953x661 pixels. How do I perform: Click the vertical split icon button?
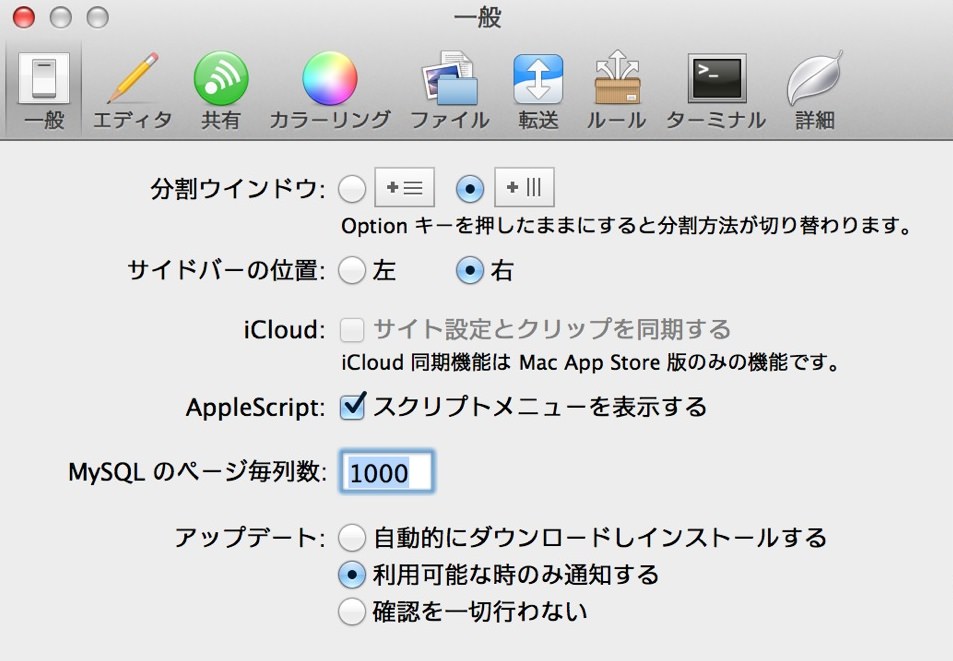click(x=524, y=188)
